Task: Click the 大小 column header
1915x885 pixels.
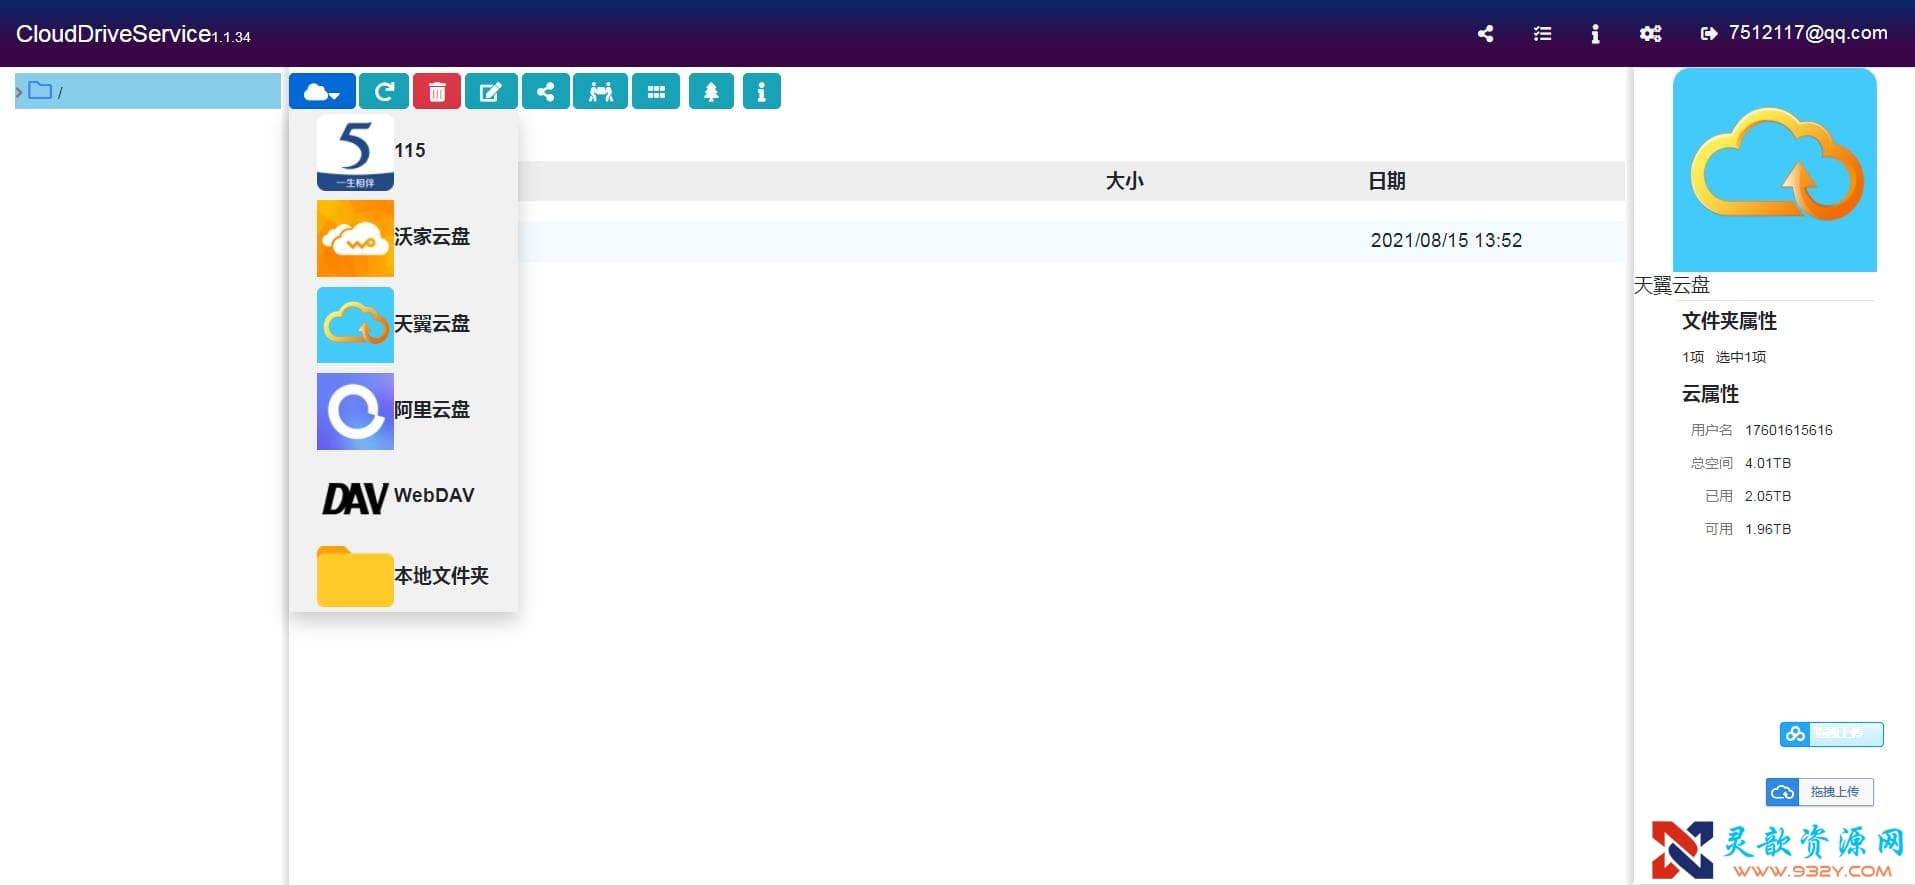Action: click(1124, 181)
